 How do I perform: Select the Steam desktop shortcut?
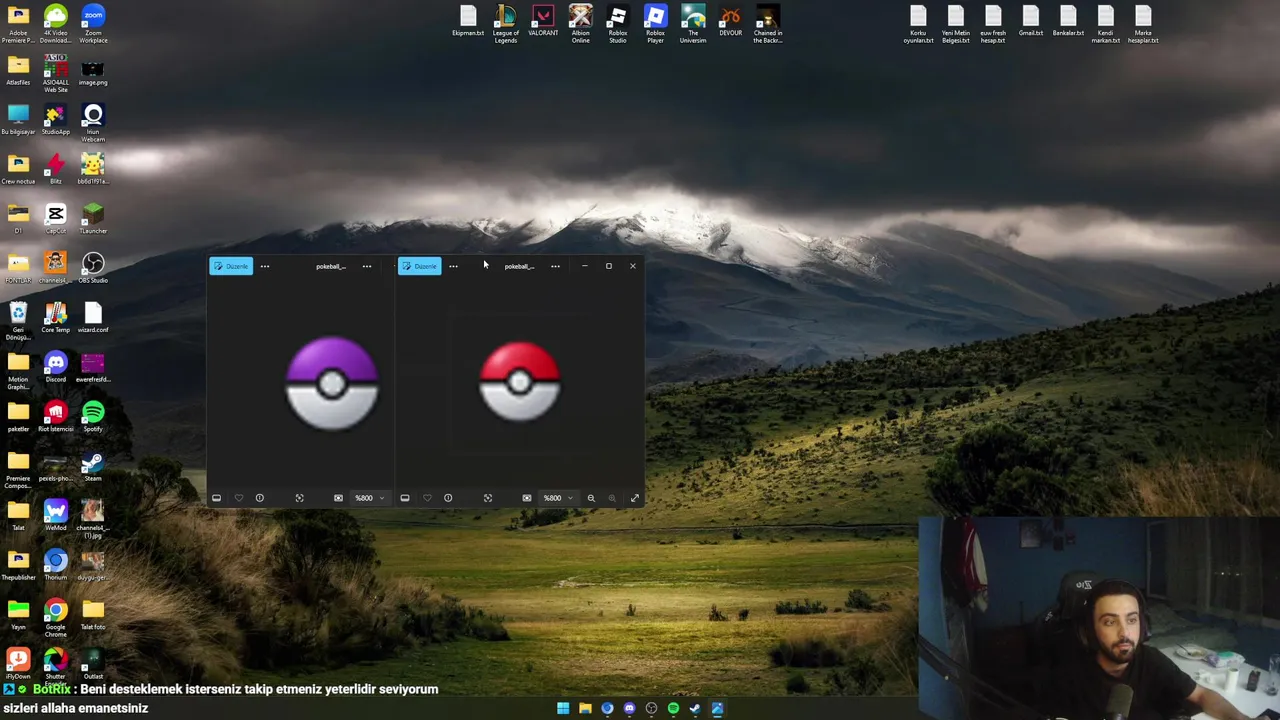[93, 466]
